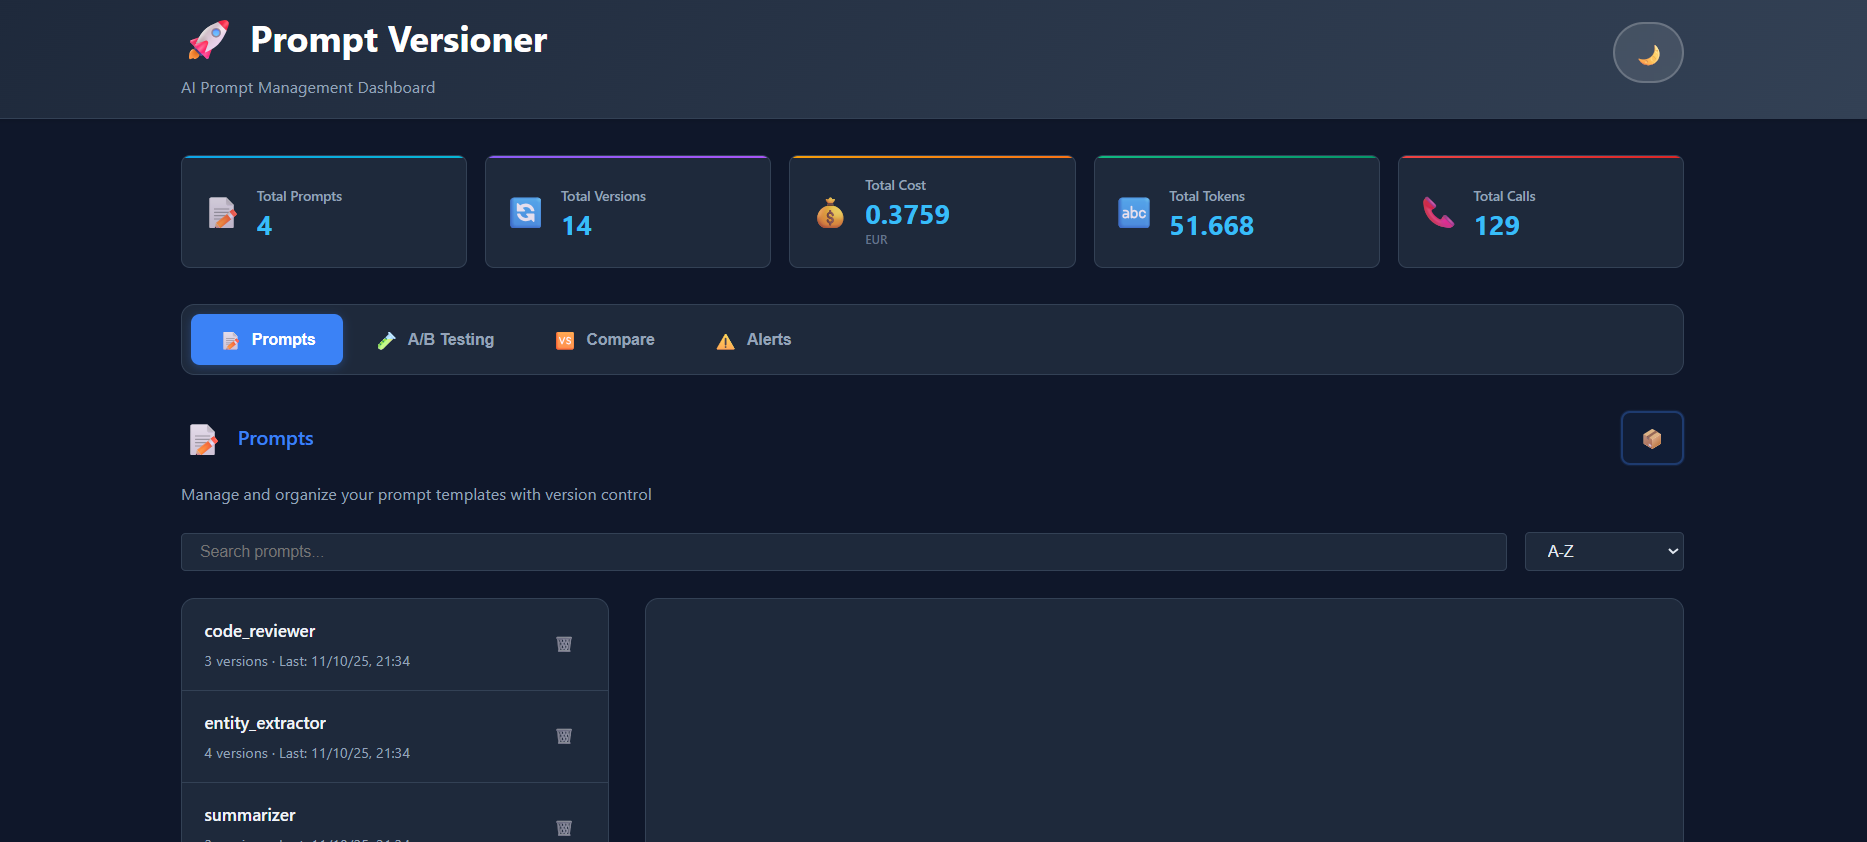Click the blue Prompts section heading text
This screenshot has width=1867, height=842.
point(276,439)
